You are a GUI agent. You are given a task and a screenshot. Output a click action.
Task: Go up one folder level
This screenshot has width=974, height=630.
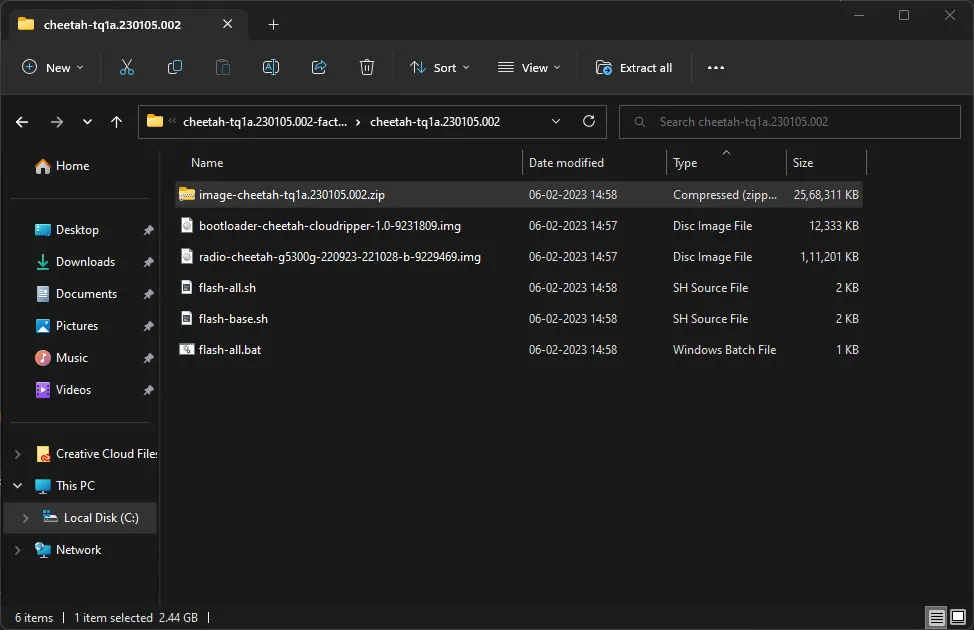(x=117, y=122)
